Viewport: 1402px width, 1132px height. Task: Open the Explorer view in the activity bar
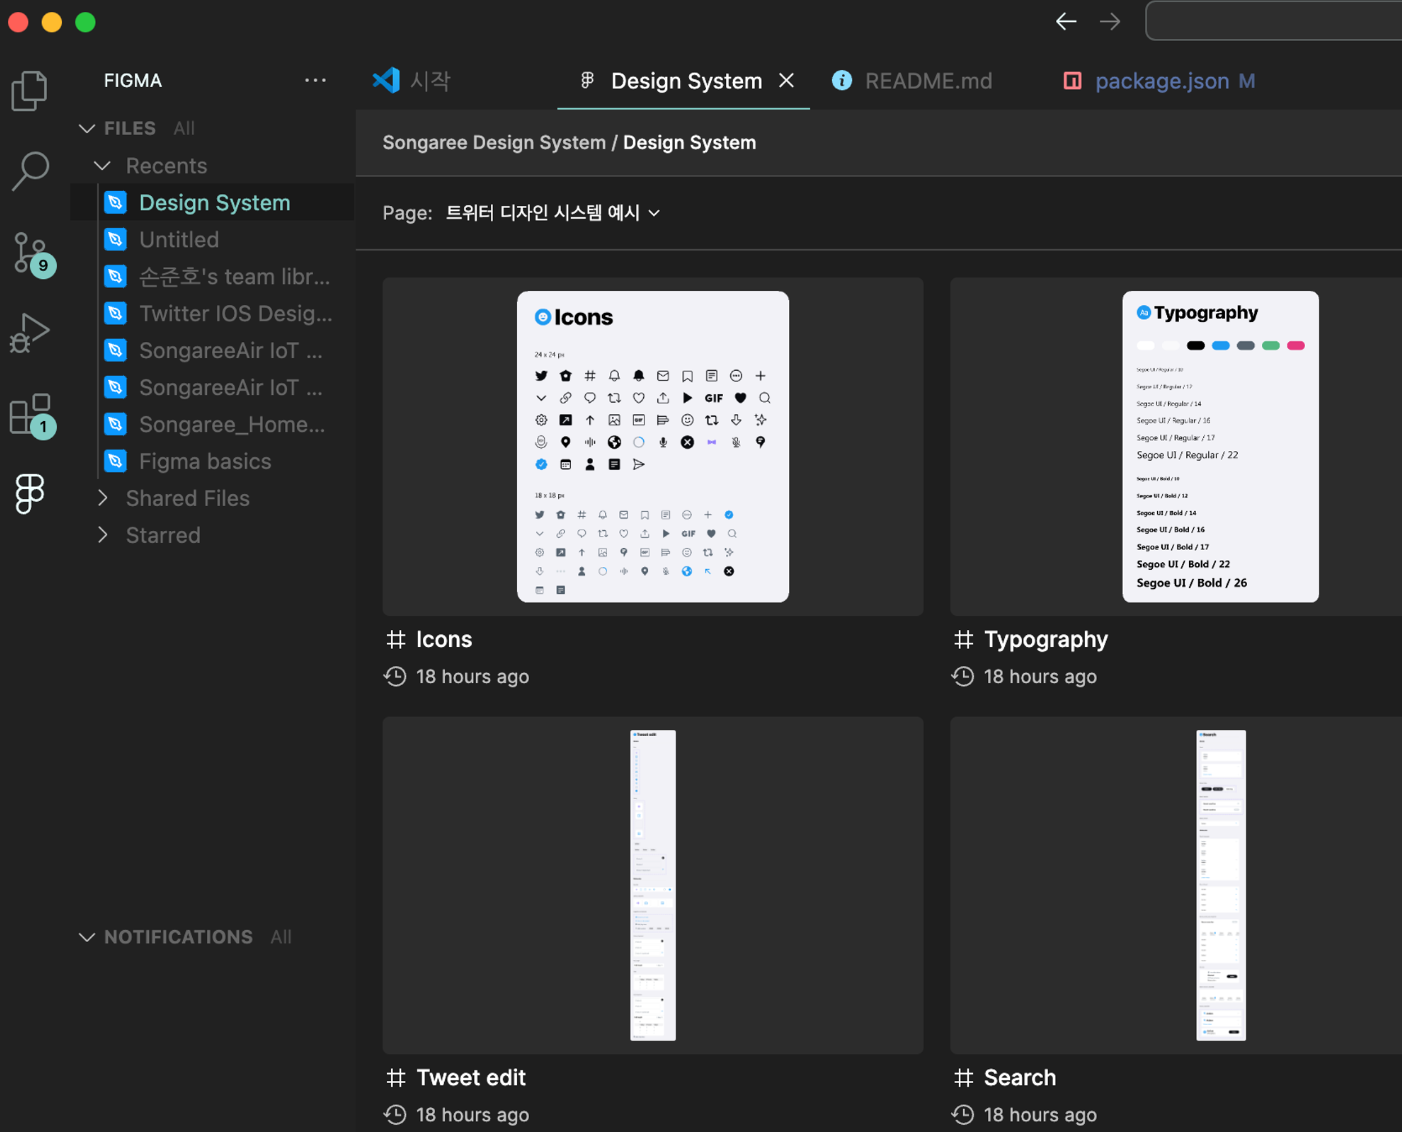tap(29, 90)
